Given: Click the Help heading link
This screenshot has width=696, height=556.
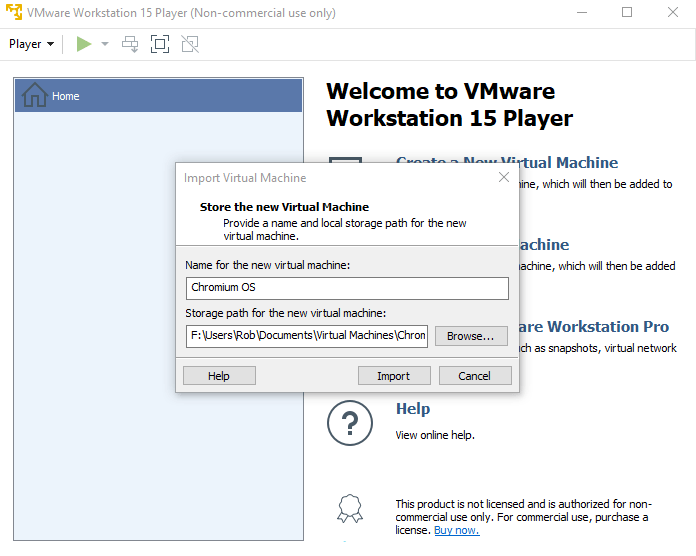Looking at the screenshot, I should click(413, 408).
